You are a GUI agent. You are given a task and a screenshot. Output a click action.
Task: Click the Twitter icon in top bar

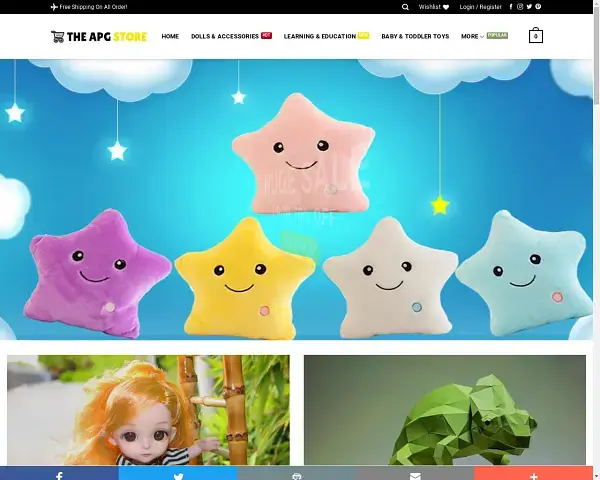(529, 7)
